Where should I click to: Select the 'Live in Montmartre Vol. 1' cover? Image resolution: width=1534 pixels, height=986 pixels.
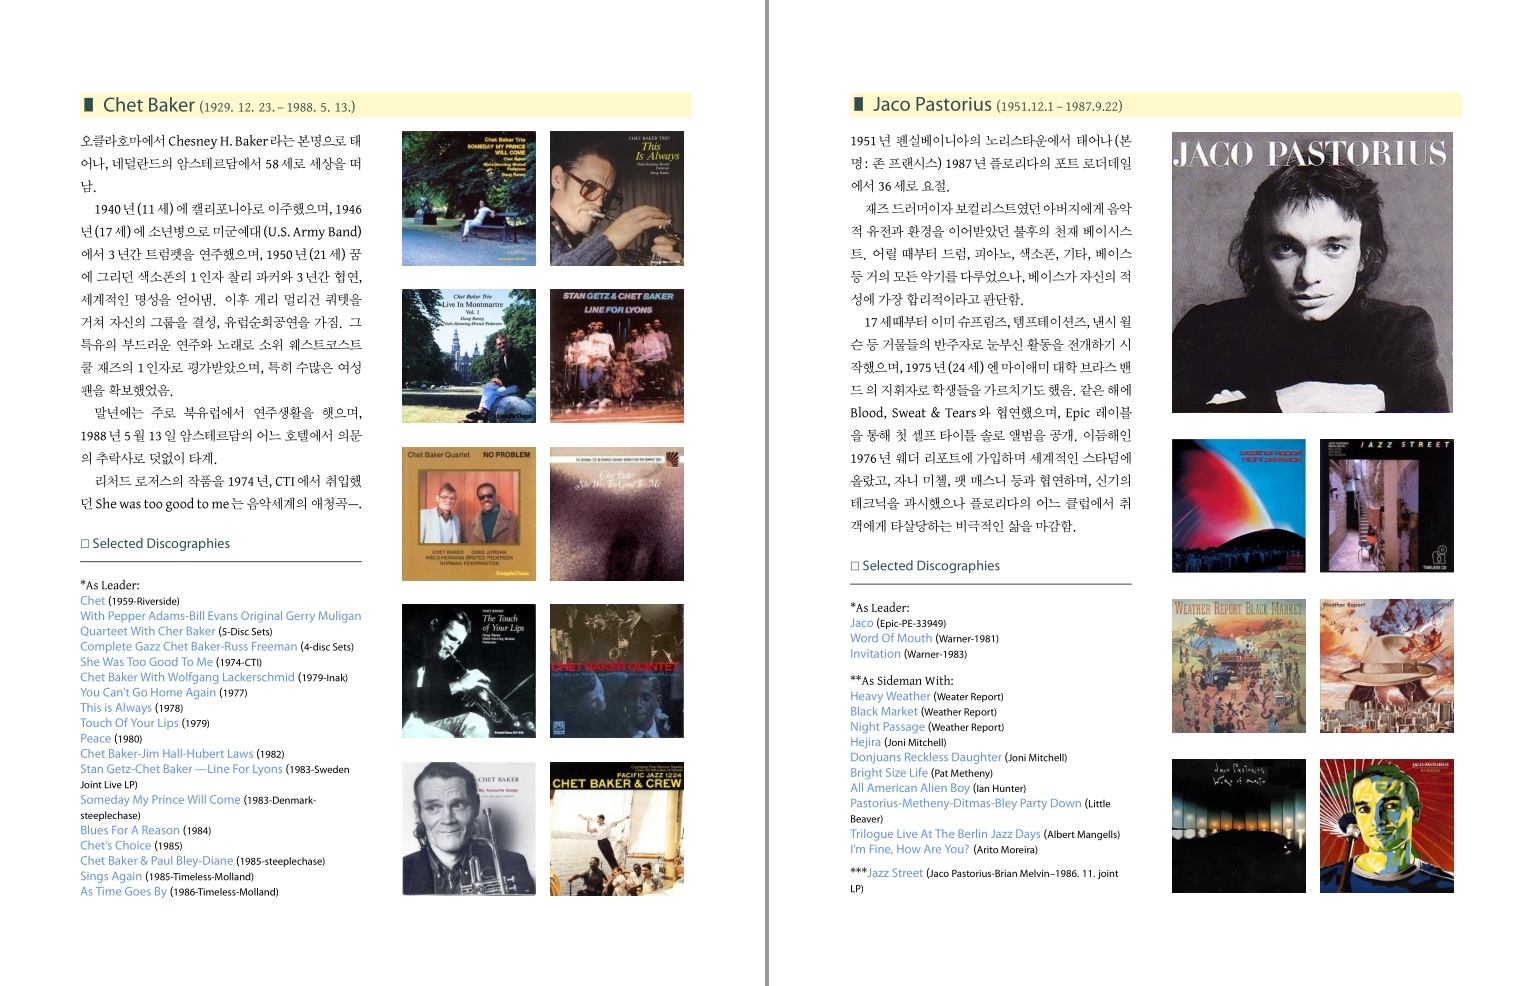pos(469,356)
